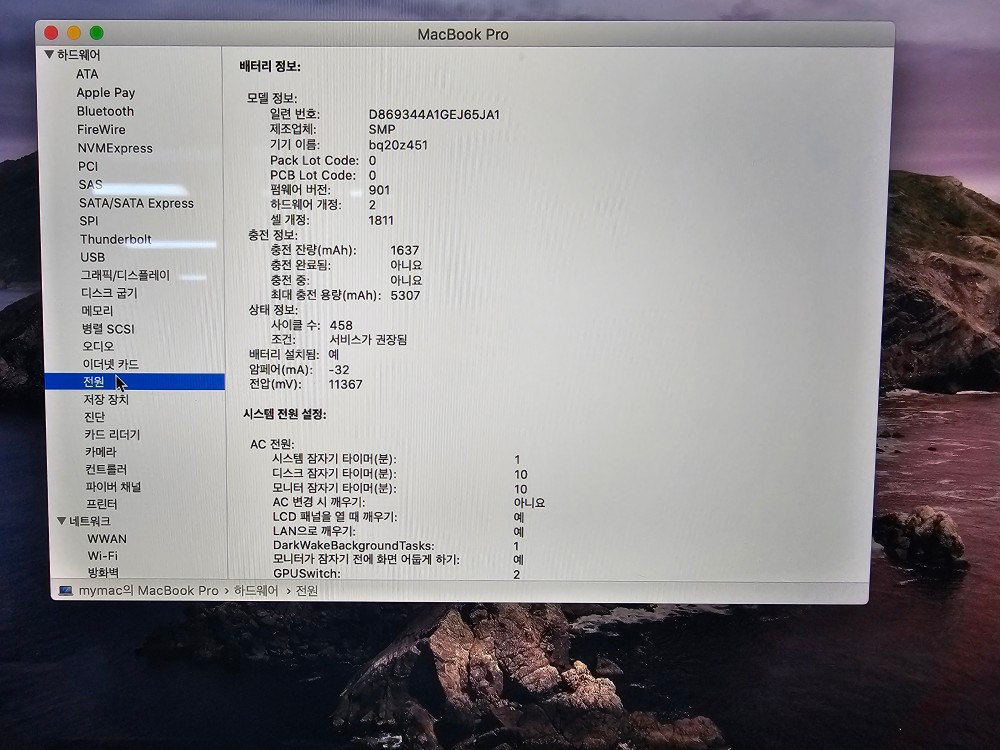Select SPI in the hardware list
This screenshot has height=750, width=1000.
[89, 221]
